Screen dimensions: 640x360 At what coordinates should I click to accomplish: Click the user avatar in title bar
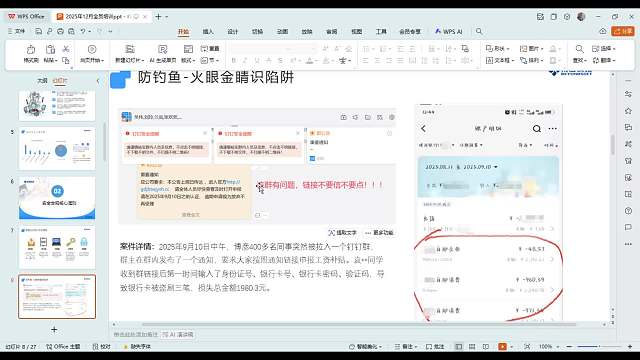coord(581,17)
